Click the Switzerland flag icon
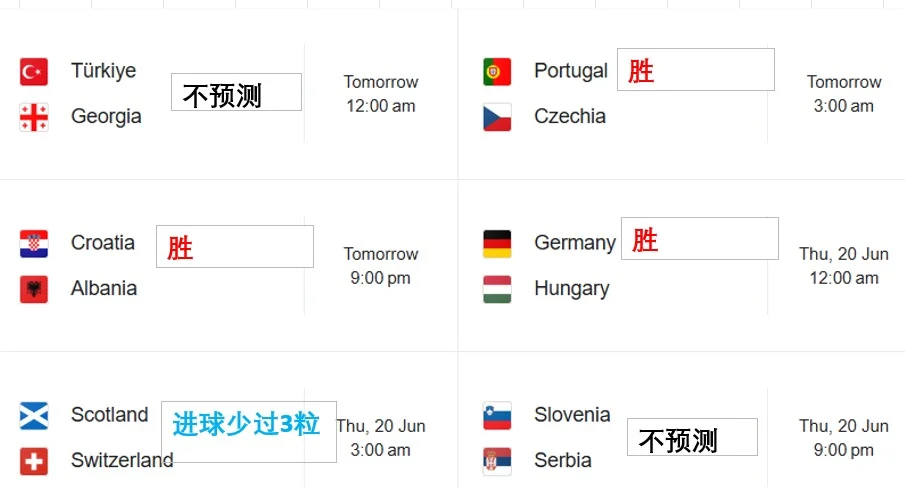The height and width of the screenshot is (488, 905). (x=34, y=461)
